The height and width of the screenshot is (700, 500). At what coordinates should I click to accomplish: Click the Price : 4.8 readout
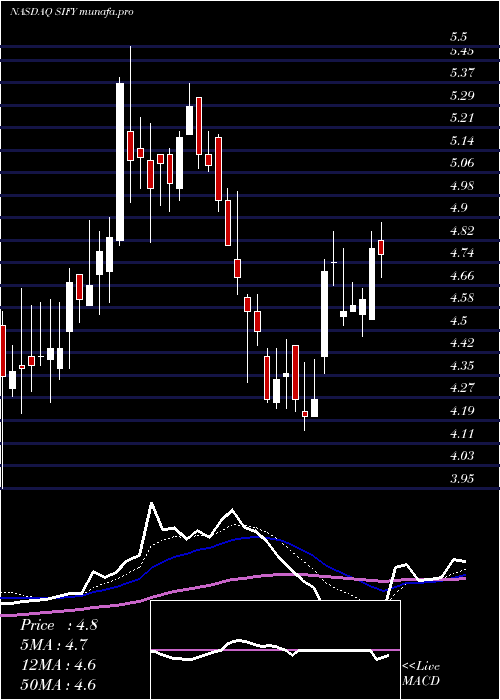(x=58, y=625)
